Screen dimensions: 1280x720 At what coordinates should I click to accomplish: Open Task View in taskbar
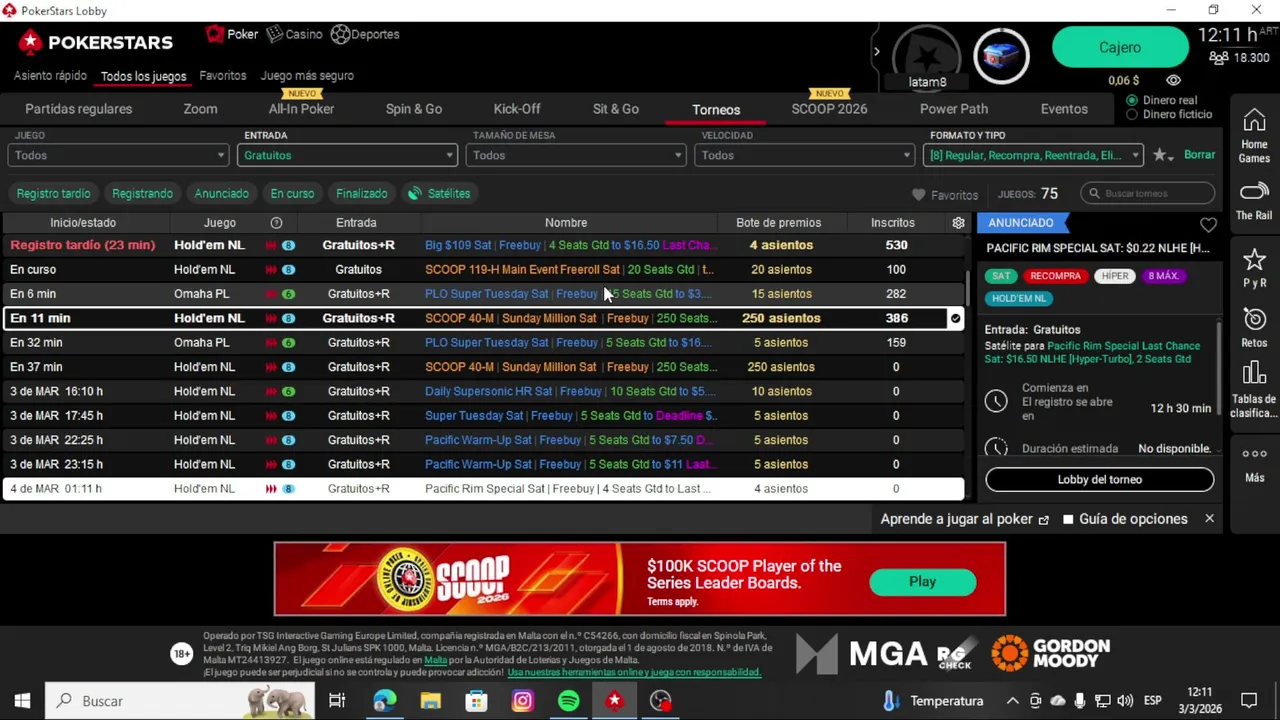(337, 701)
